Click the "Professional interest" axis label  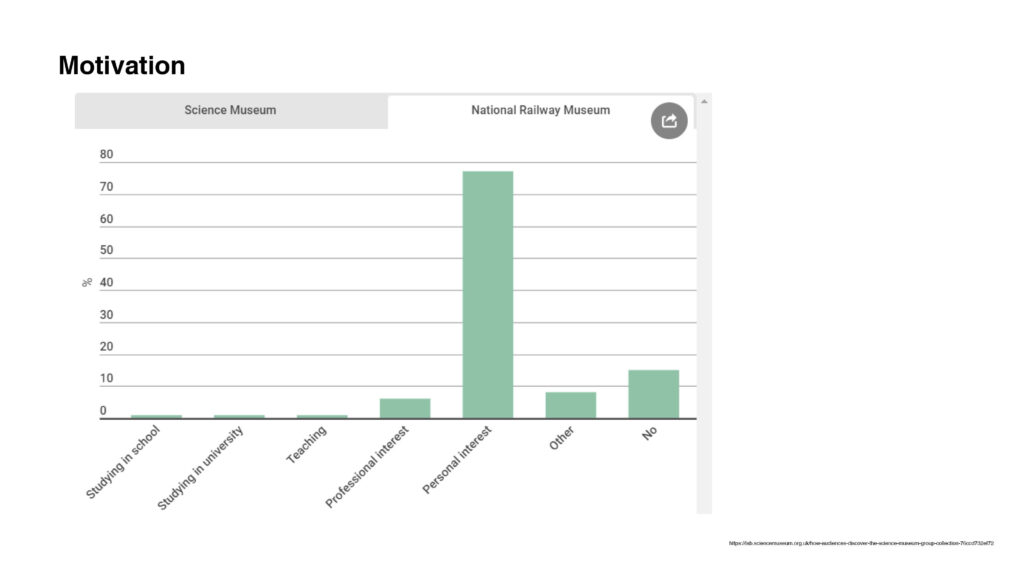pyautogui.click(x=367, y=466)
